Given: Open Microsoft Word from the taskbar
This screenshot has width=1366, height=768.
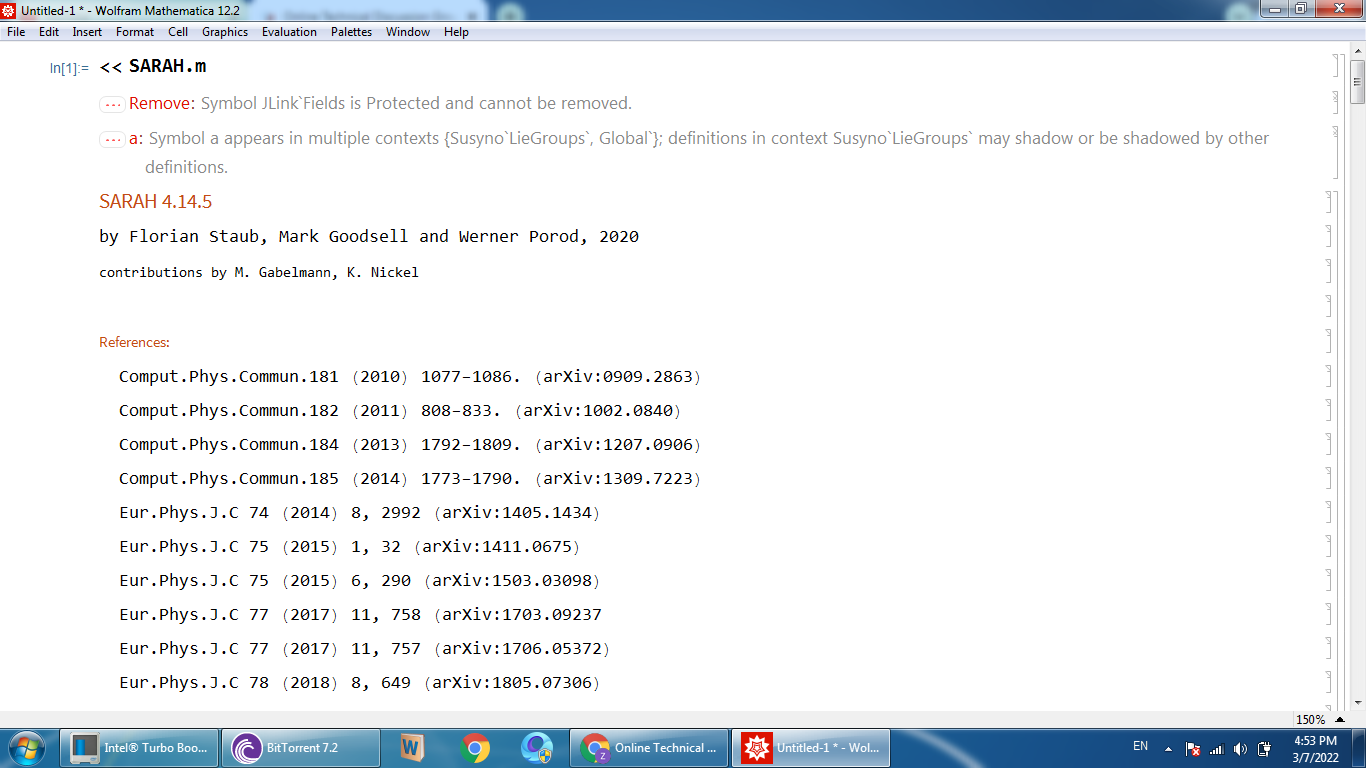Looking at the screenshot, I should point(412,748).
